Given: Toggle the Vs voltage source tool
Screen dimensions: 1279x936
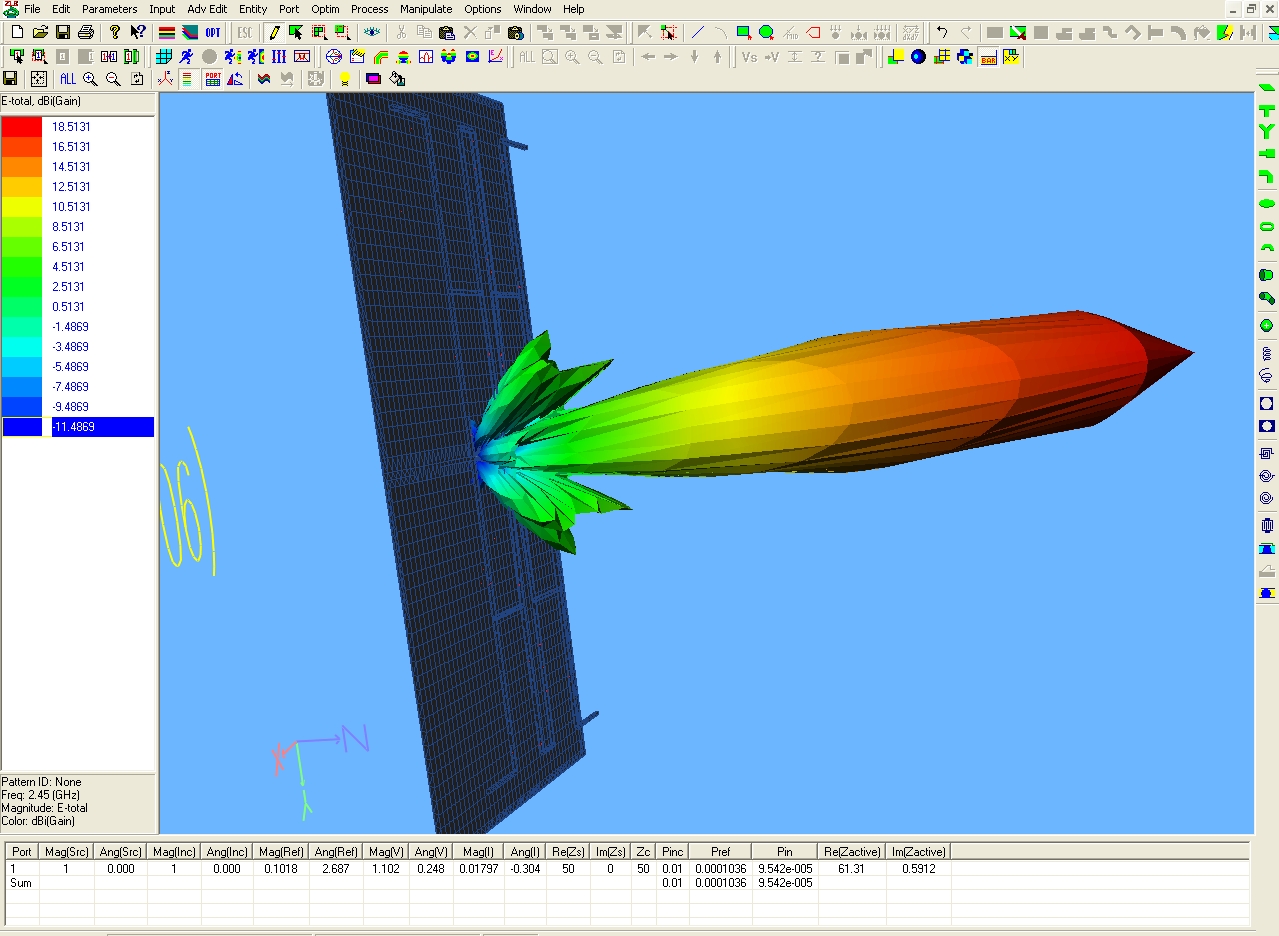Looking at the screenshot, I should pos(749,56).
